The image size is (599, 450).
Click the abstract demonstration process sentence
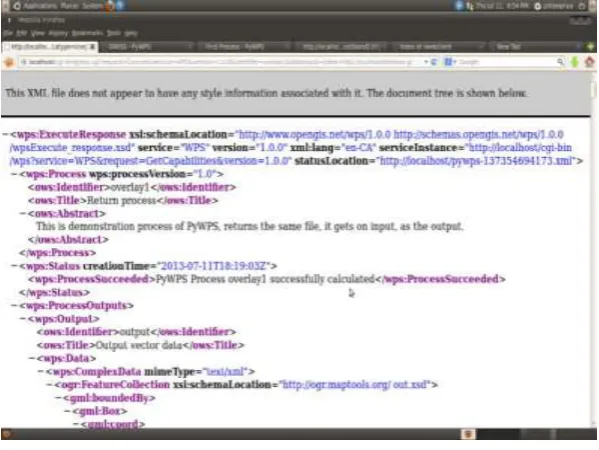[x=249, y=227]
